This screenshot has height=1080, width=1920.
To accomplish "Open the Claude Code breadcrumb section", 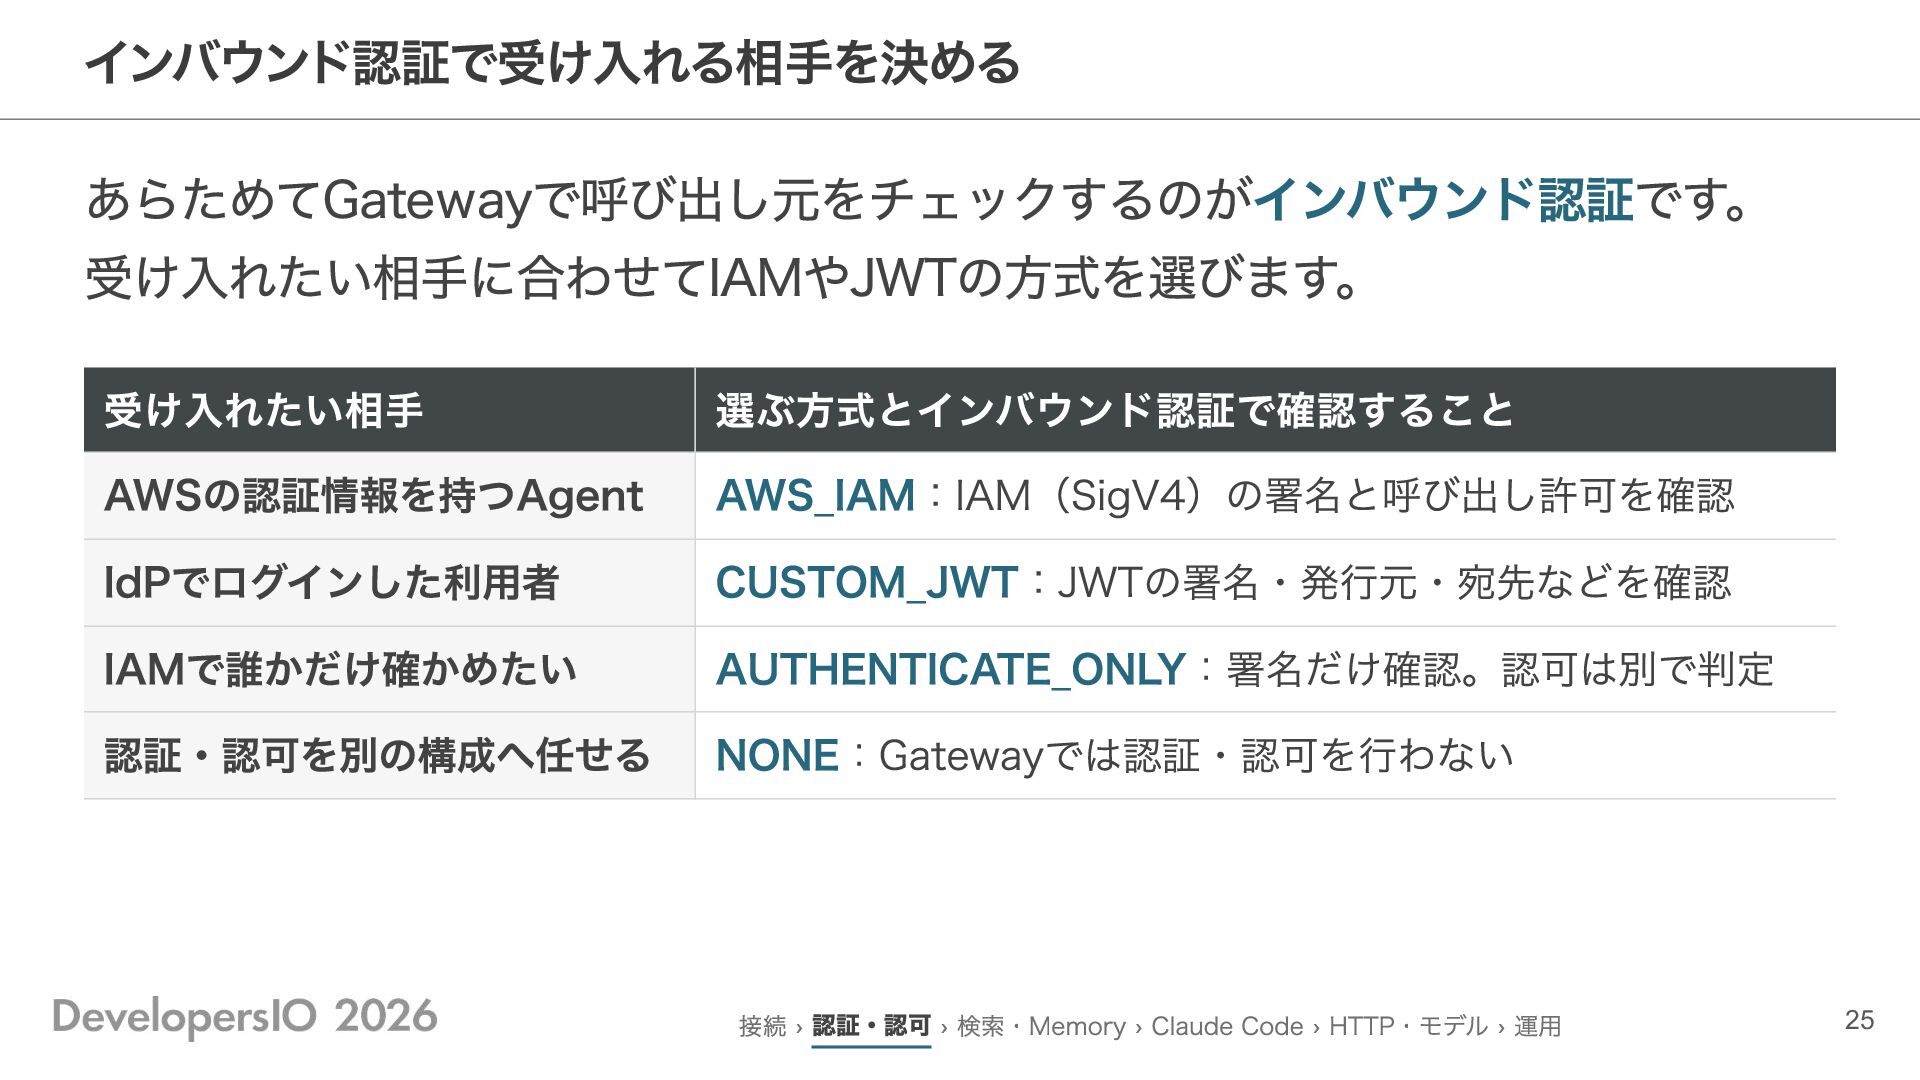I will (x=1227, y=1026).
